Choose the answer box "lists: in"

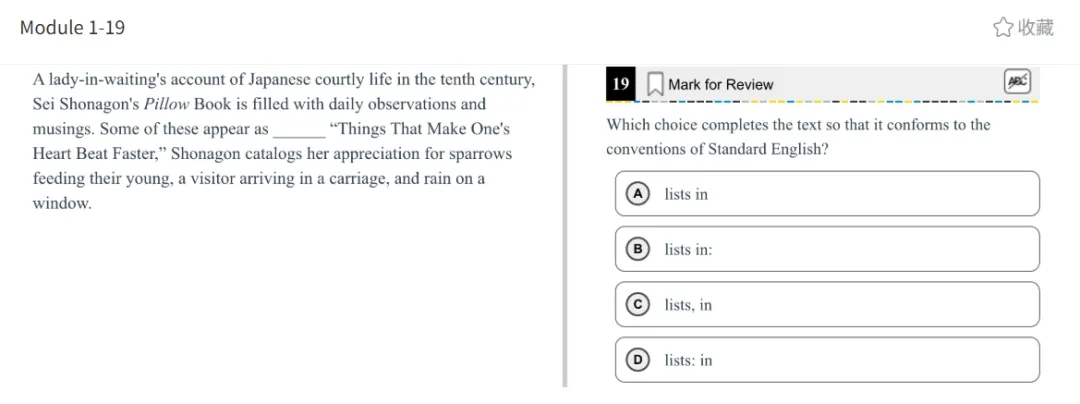click(x=827, y=359)
